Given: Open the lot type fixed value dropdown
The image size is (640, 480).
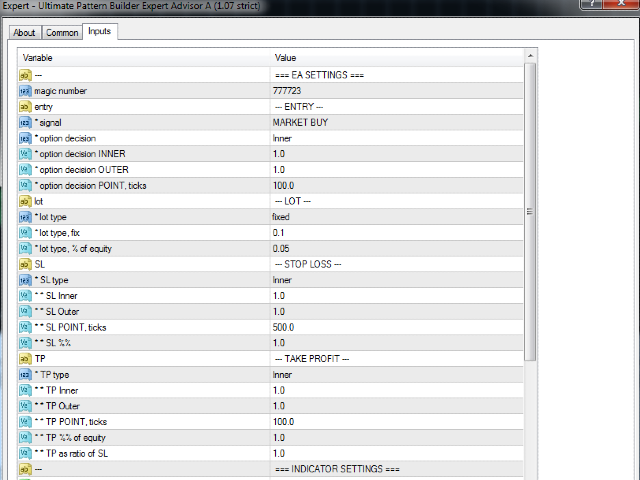Looking at the screenshot, I should (396, 217).
